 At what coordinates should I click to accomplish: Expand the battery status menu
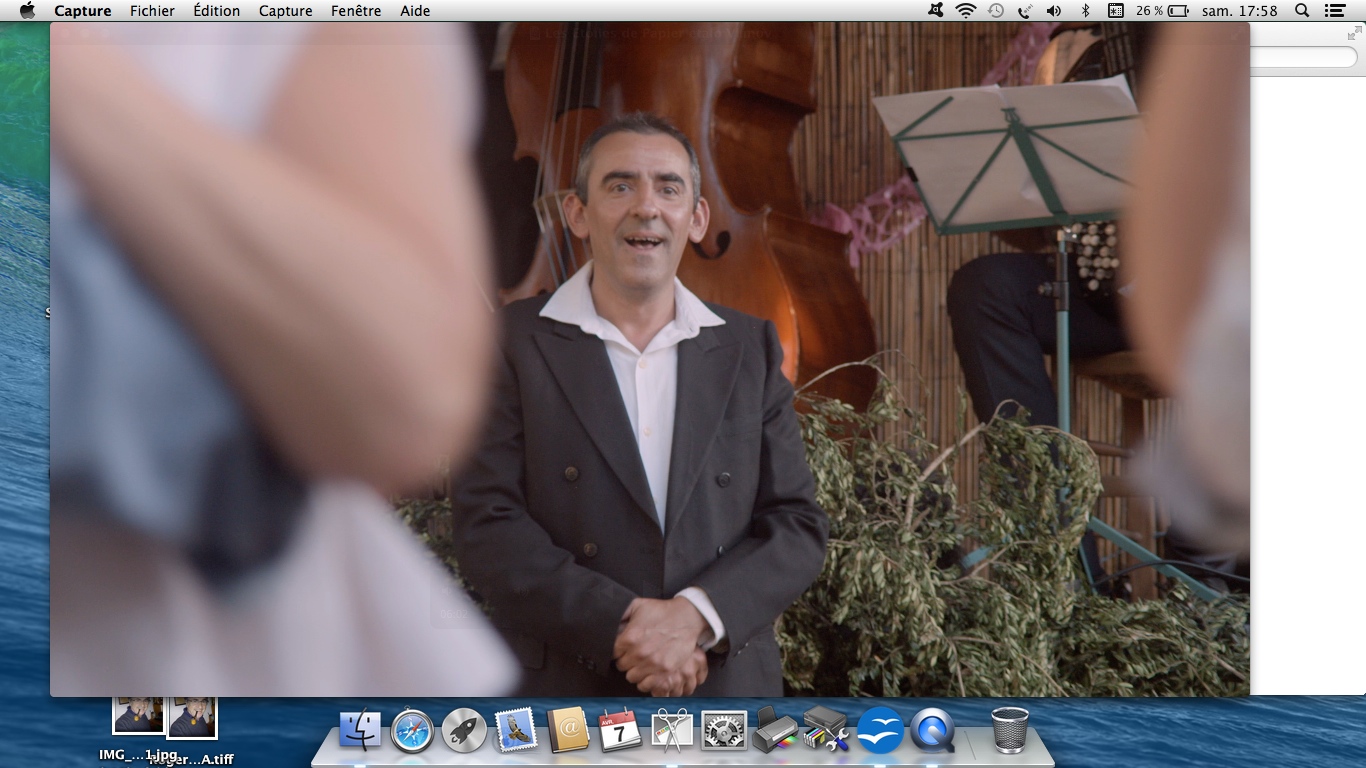(1178, 11)
